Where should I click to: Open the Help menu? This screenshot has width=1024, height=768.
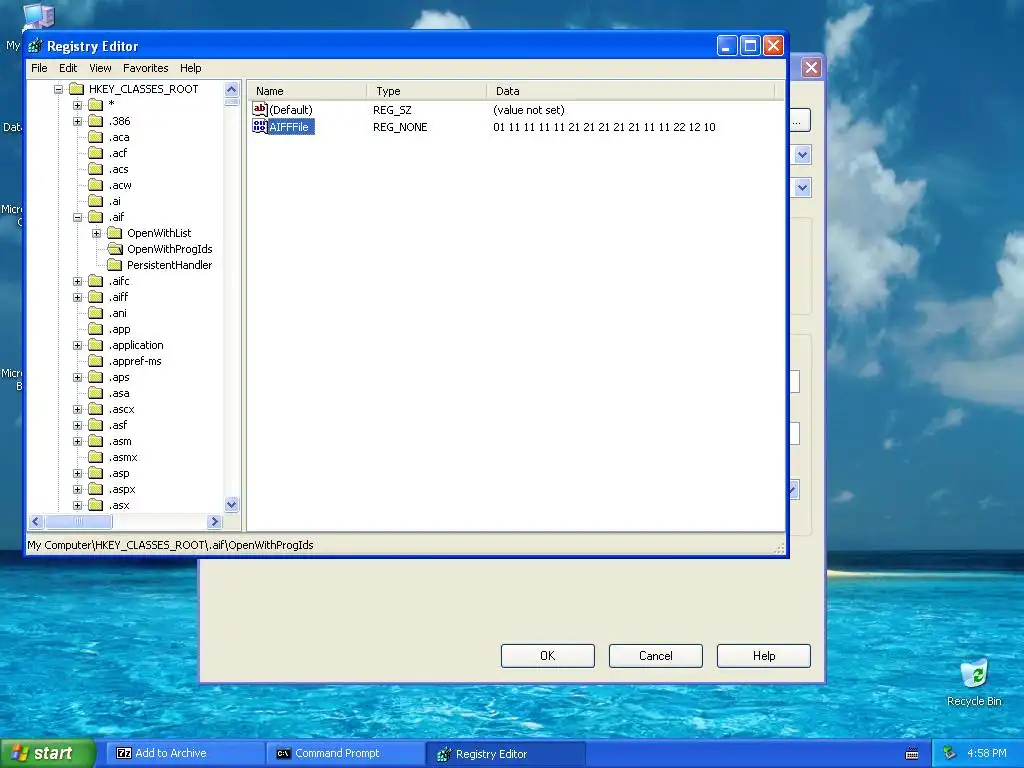(x=191, y=68)
